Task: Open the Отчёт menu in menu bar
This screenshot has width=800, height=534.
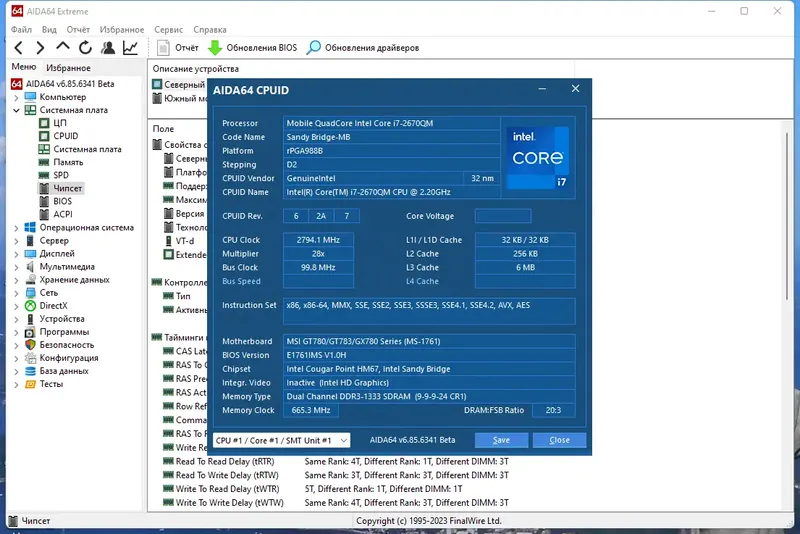Action: (x=78, y=30)
